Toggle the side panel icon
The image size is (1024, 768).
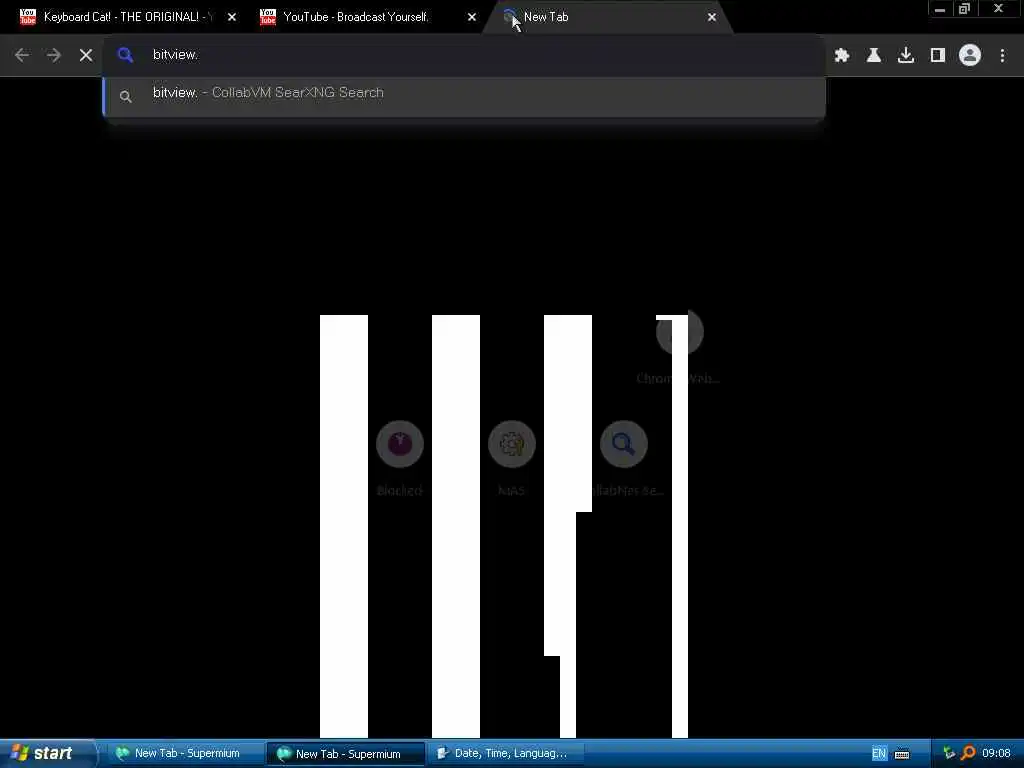pyautogui.click(x=938, y=56)
